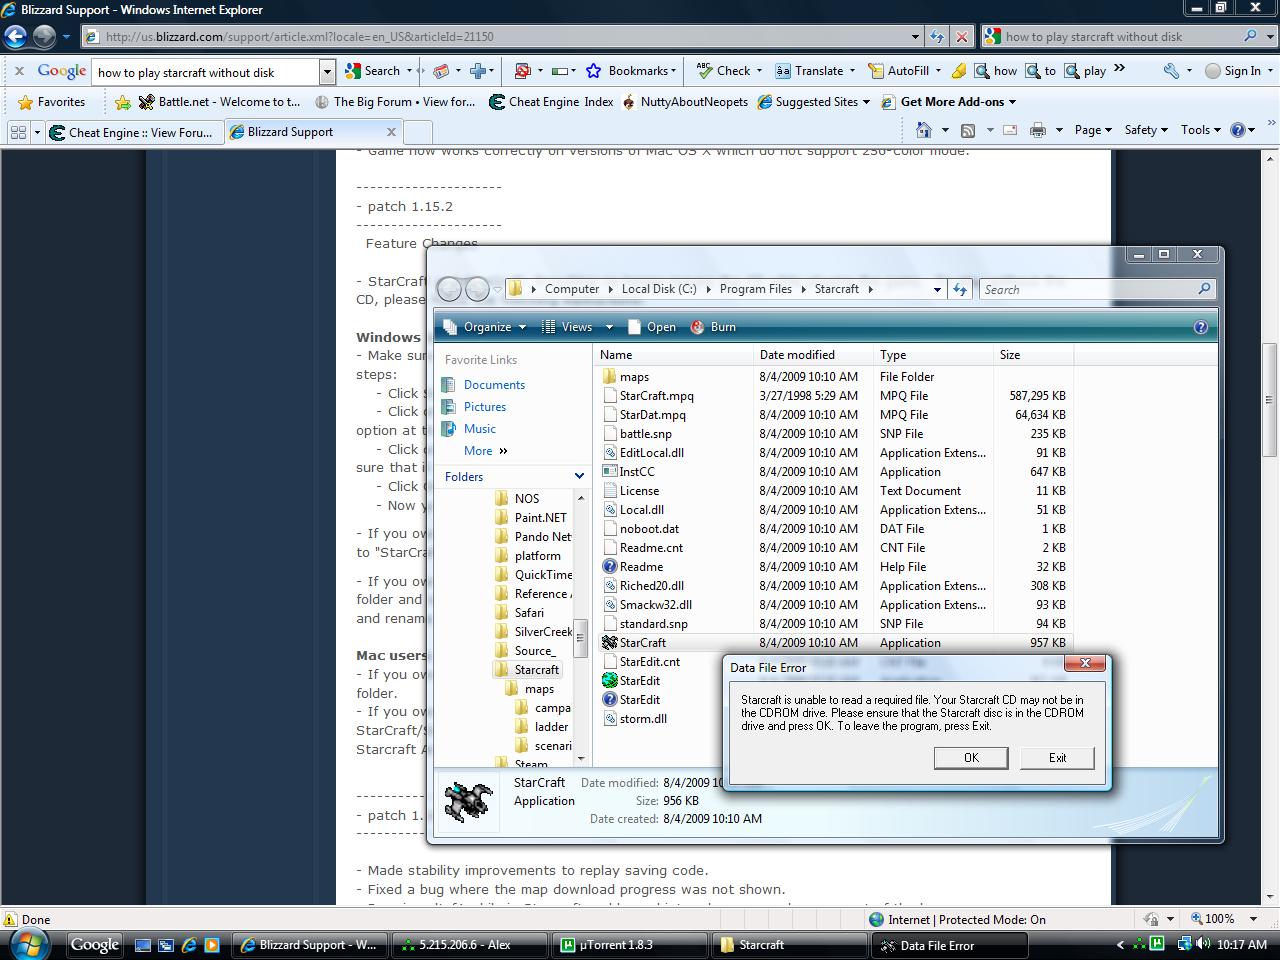Click the RSS feeds icon in command bar
Screen dimensions: 1280x960
click(968, 130)
